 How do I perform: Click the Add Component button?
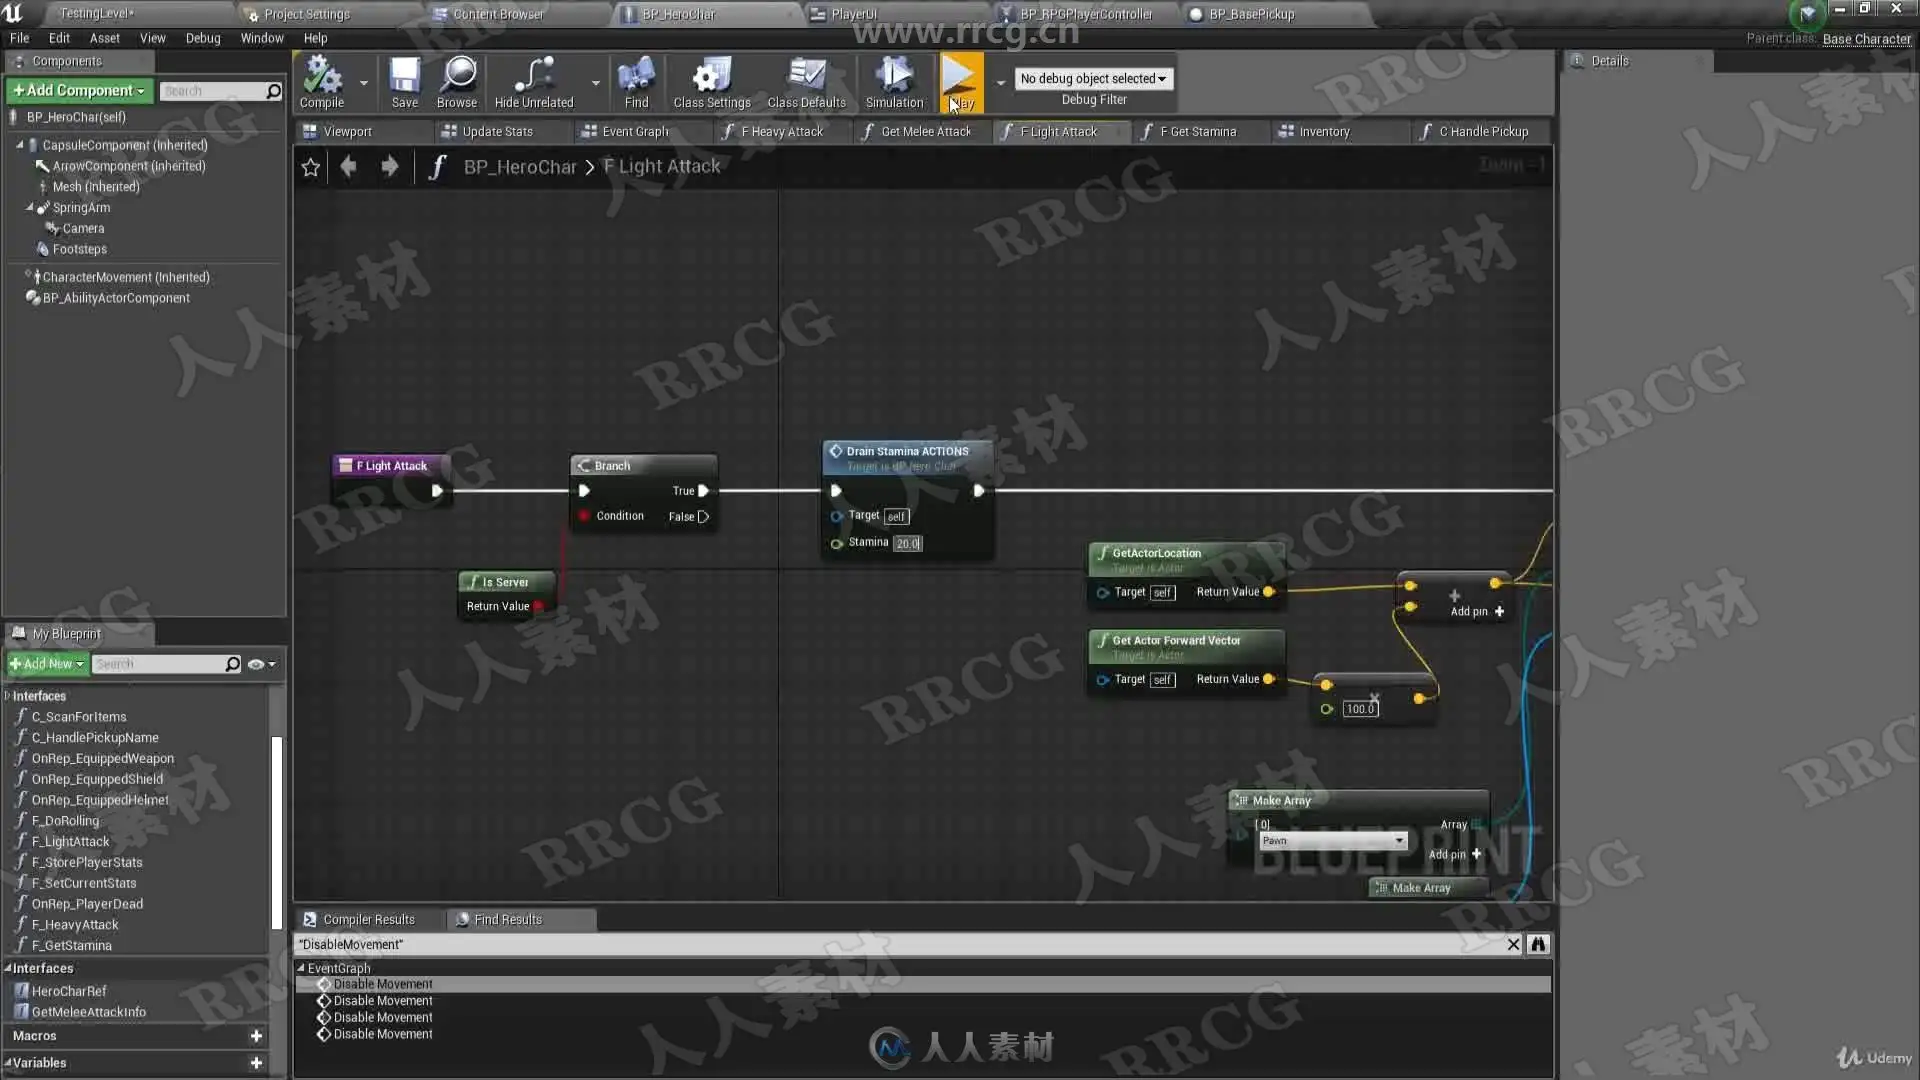[79, 90]
